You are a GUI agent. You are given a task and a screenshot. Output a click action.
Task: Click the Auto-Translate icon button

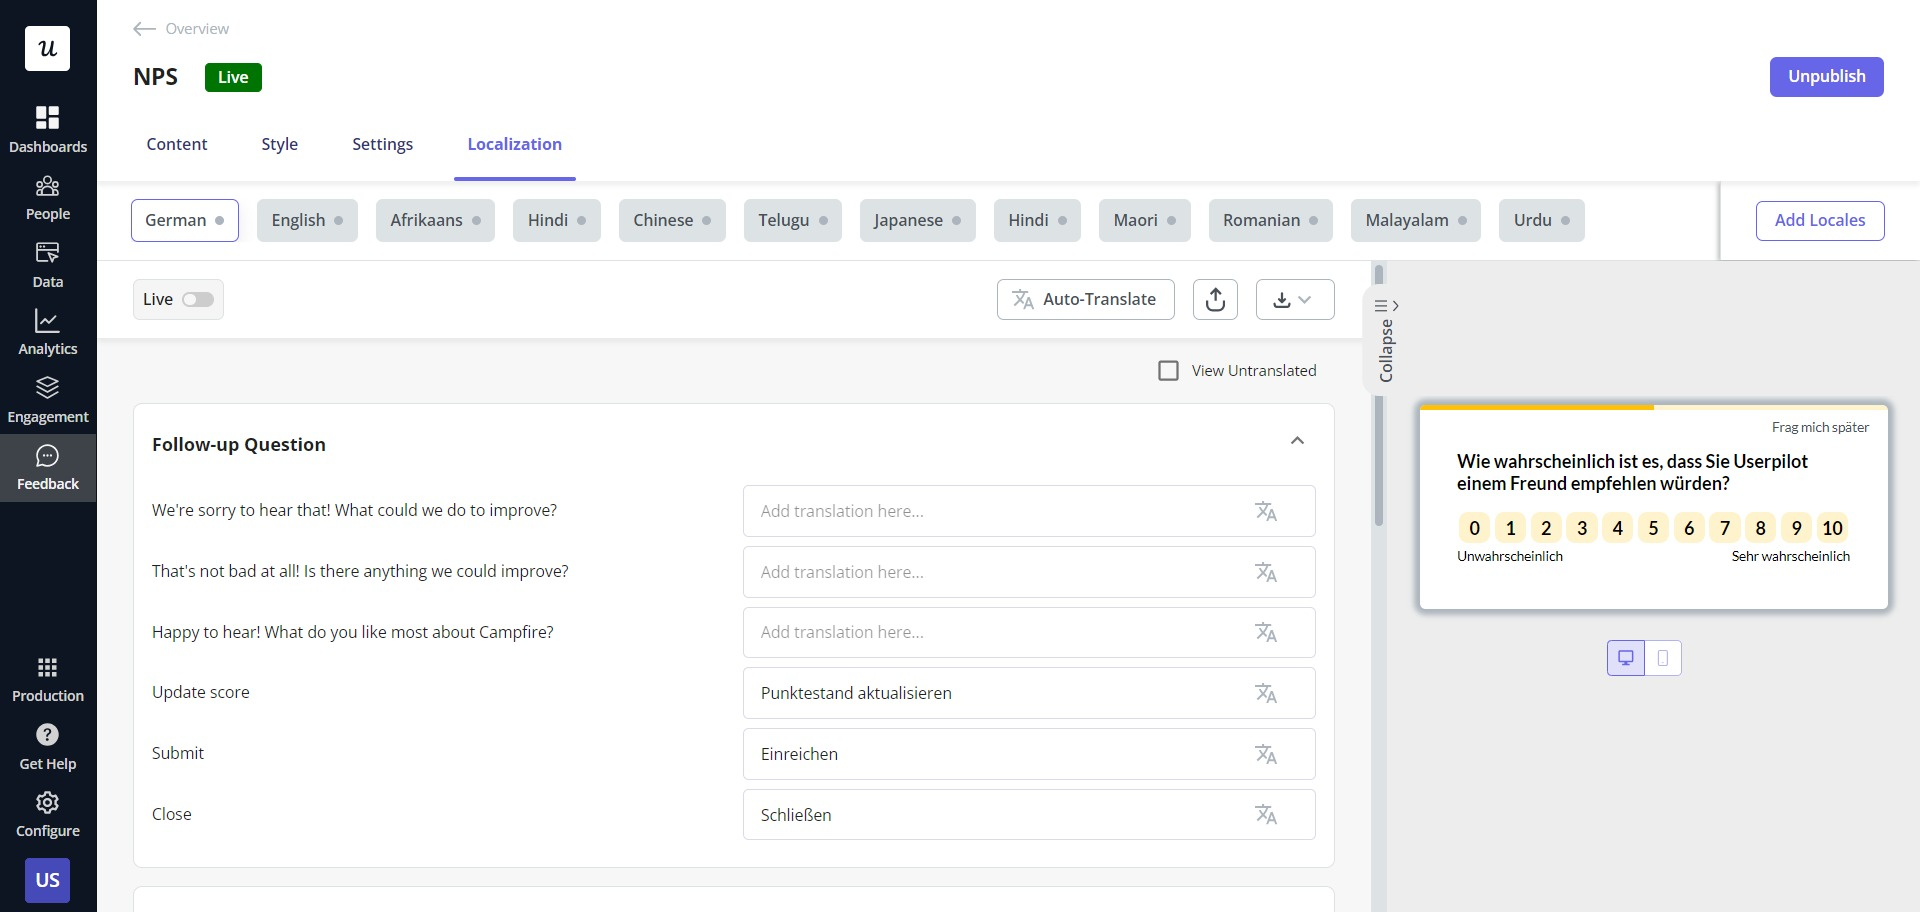pyautogui.click(x=1023, y=299)
